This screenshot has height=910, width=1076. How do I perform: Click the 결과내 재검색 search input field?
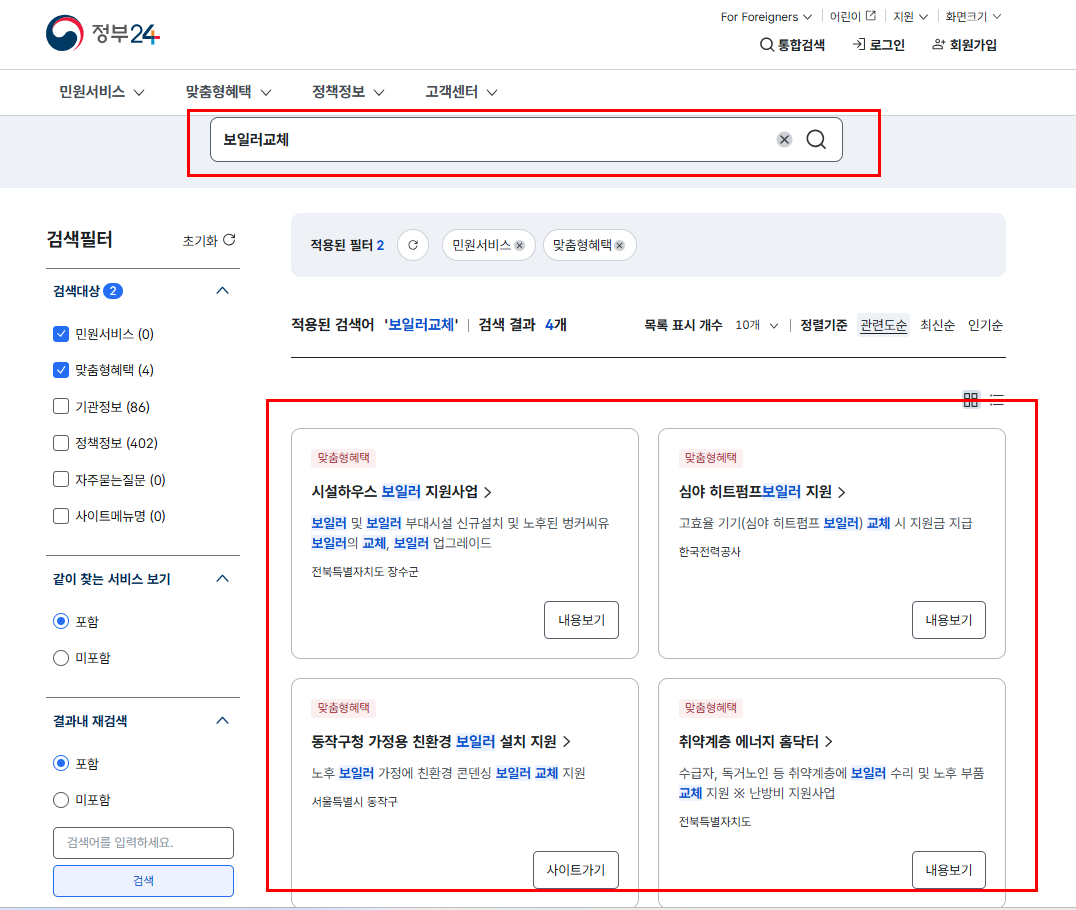(142, 843)
